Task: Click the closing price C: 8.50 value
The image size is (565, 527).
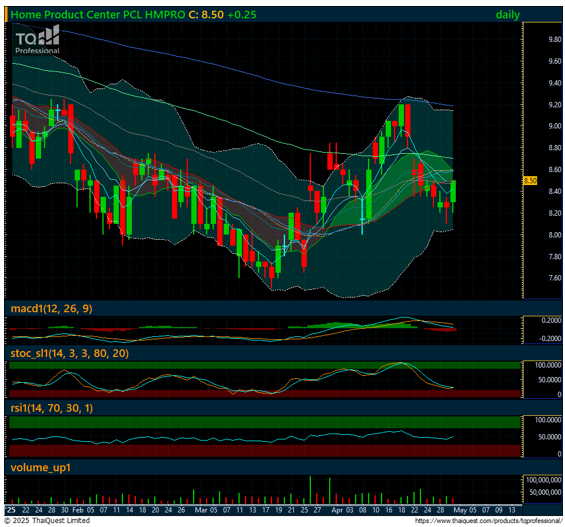Action: click(206, 15)
